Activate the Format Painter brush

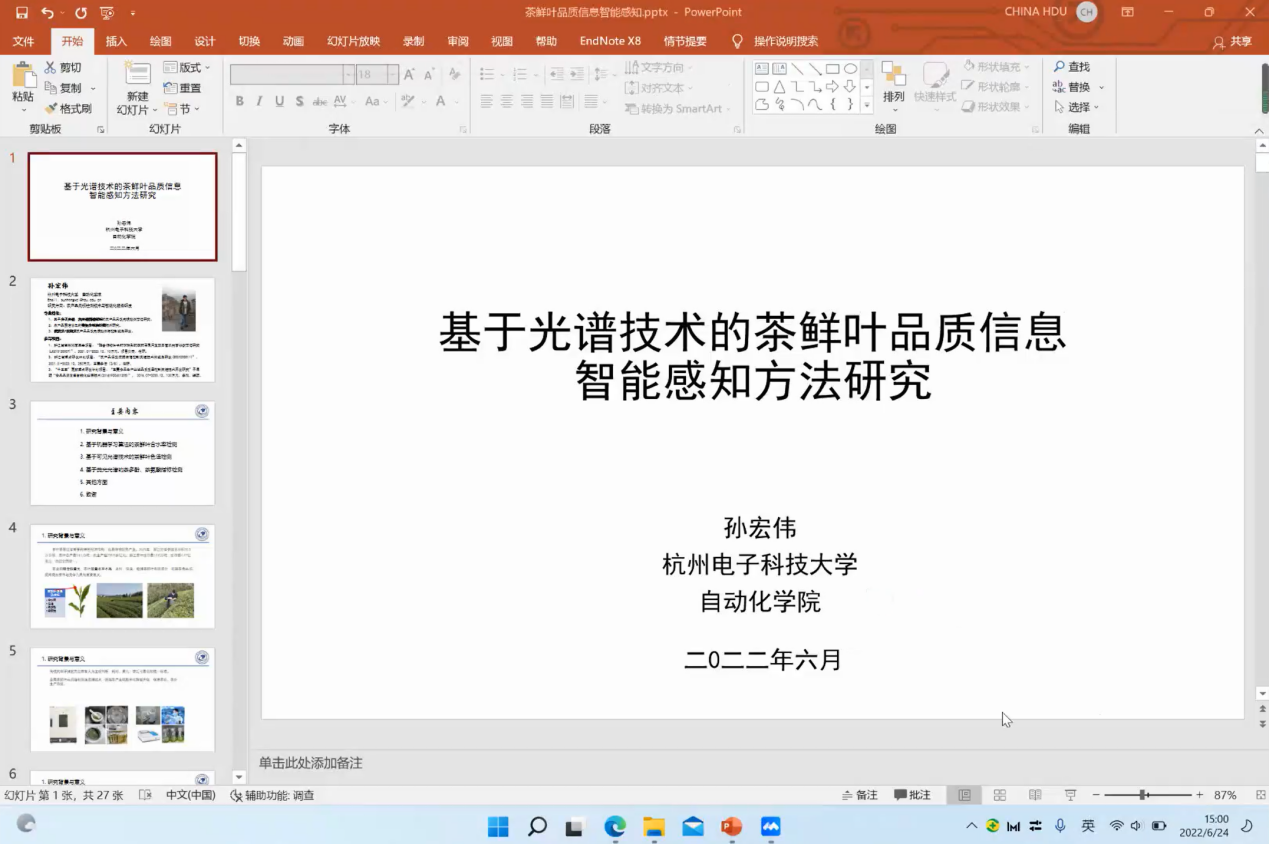coord(68,108)
